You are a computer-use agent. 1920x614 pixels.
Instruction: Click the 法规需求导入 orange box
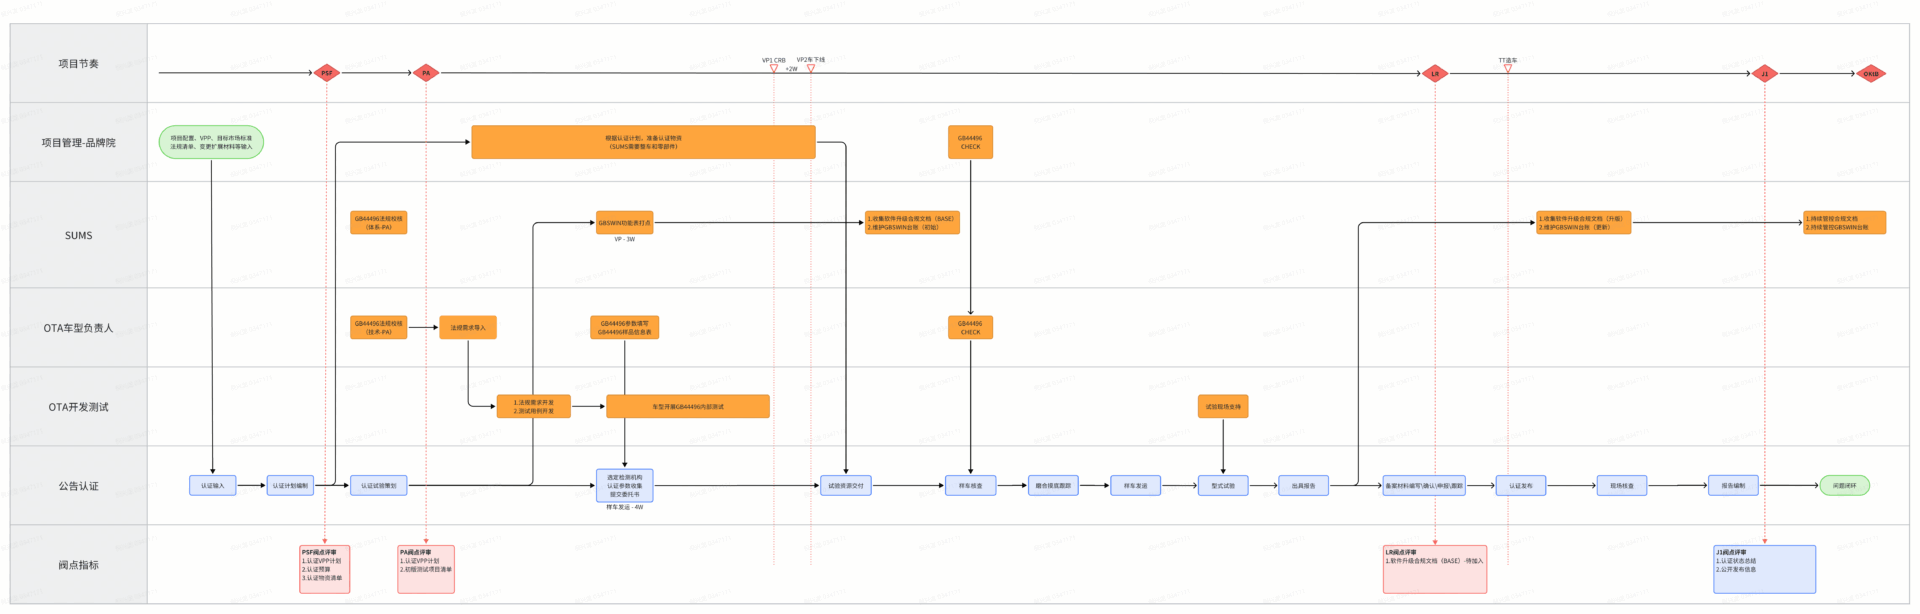(468, 327)
